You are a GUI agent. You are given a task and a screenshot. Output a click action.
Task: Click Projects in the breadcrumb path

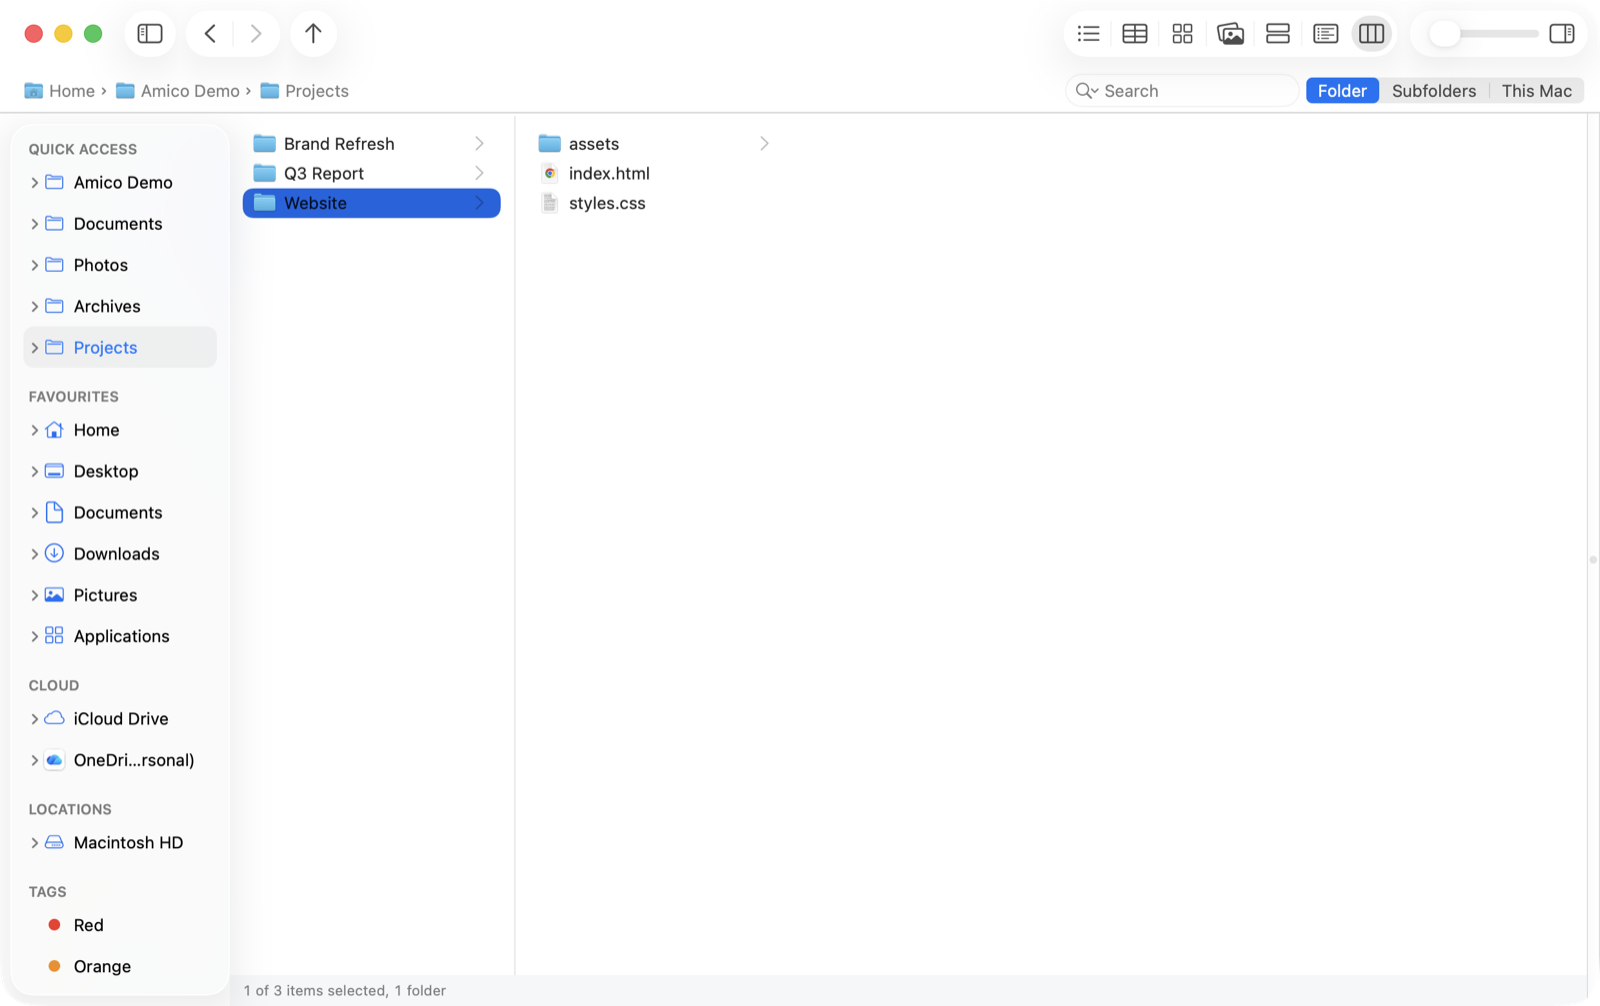(305, 91)
